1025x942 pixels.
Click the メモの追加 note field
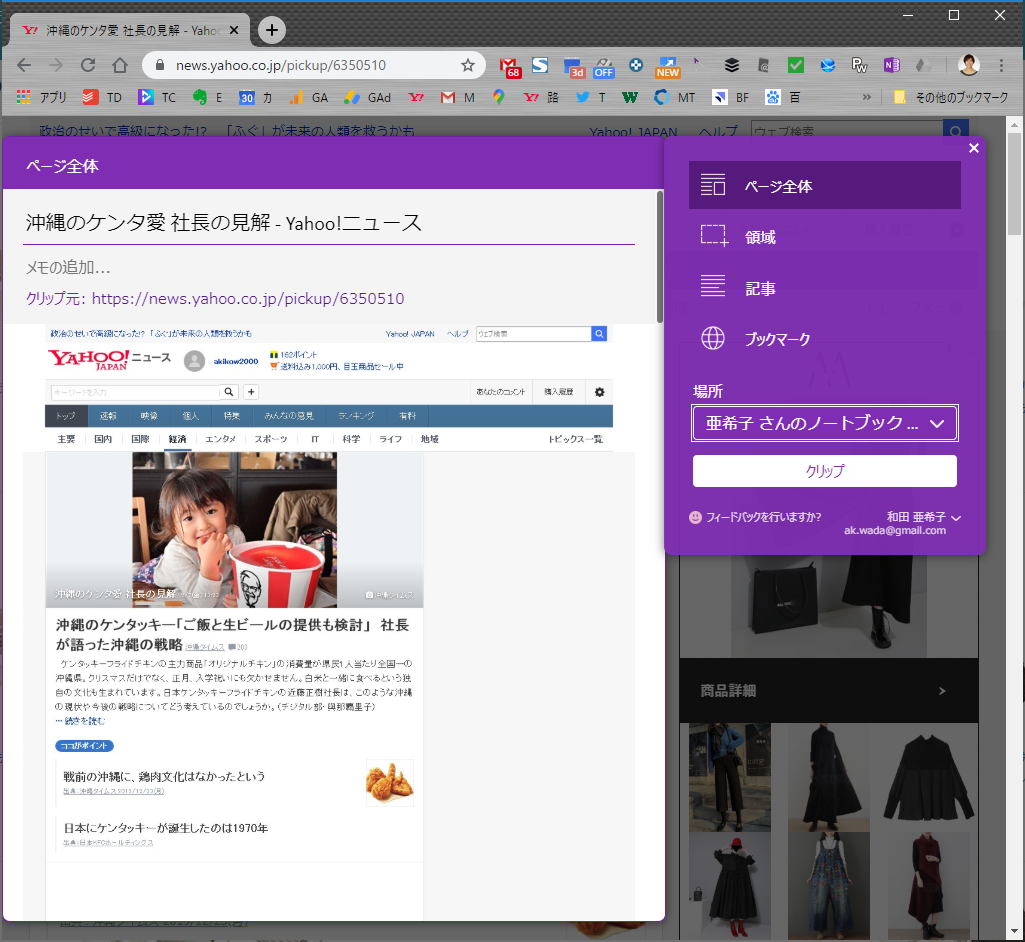[x=330, y=268]
